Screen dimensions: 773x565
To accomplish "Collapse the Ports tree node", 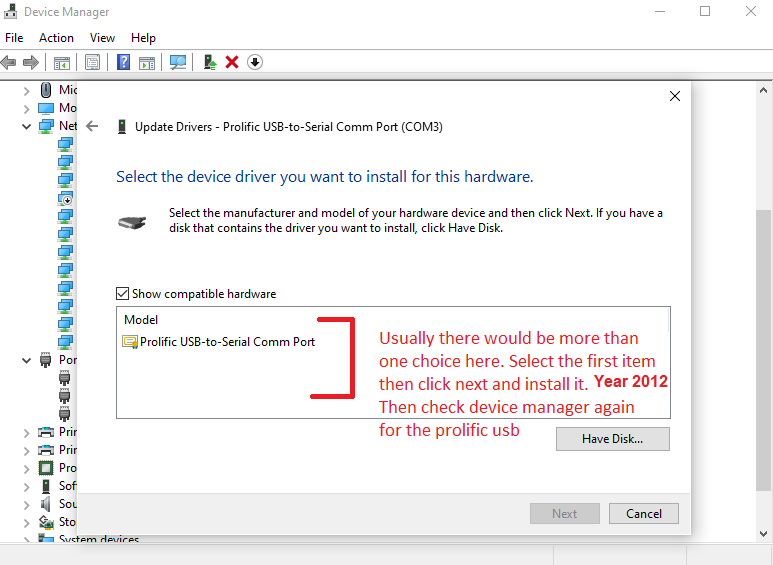I will tap(27, 360).
